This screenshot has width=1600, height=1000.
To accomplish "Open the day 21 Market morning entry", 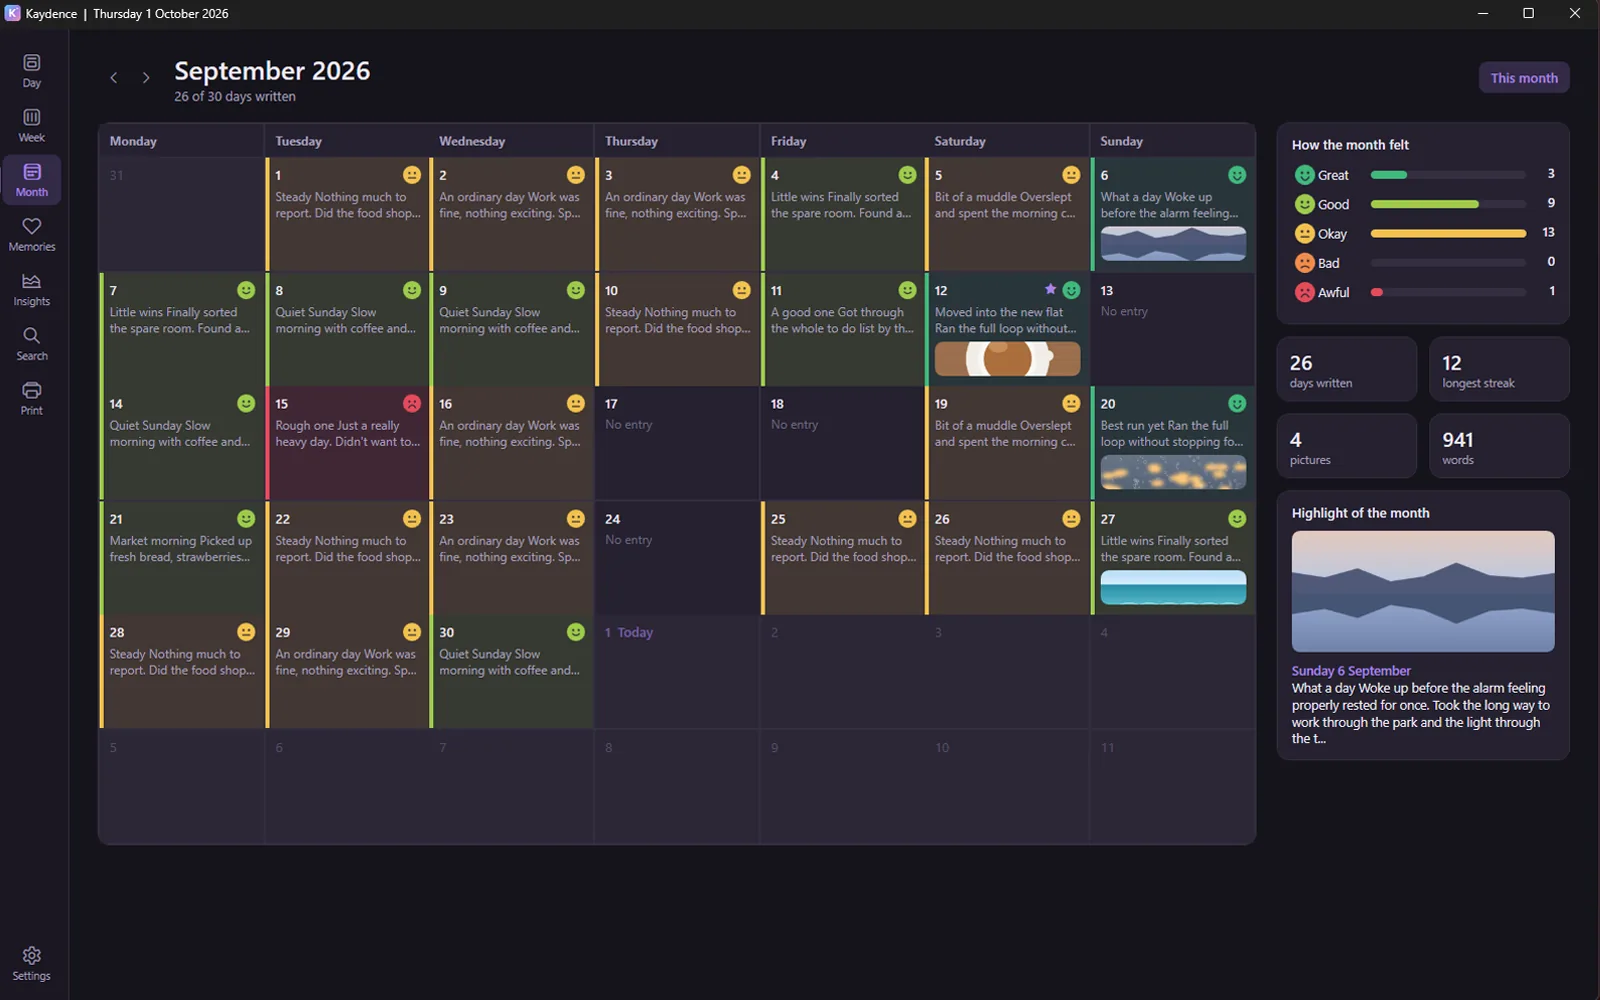I will (x=180, y=557).
